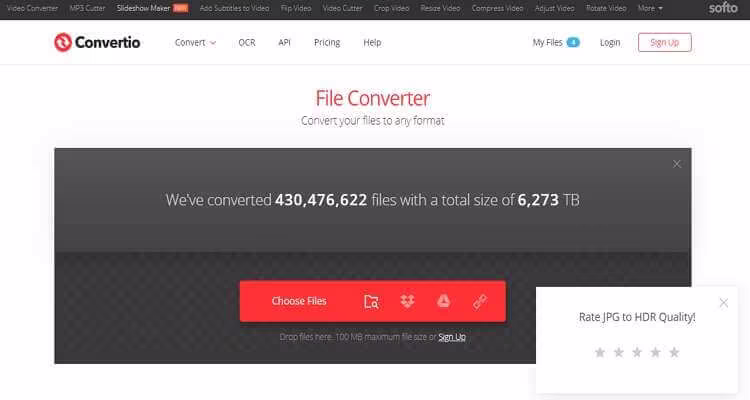Click the Convertio logo icon
The height and width of the screenshot is (400, 750).
[63, 42]
